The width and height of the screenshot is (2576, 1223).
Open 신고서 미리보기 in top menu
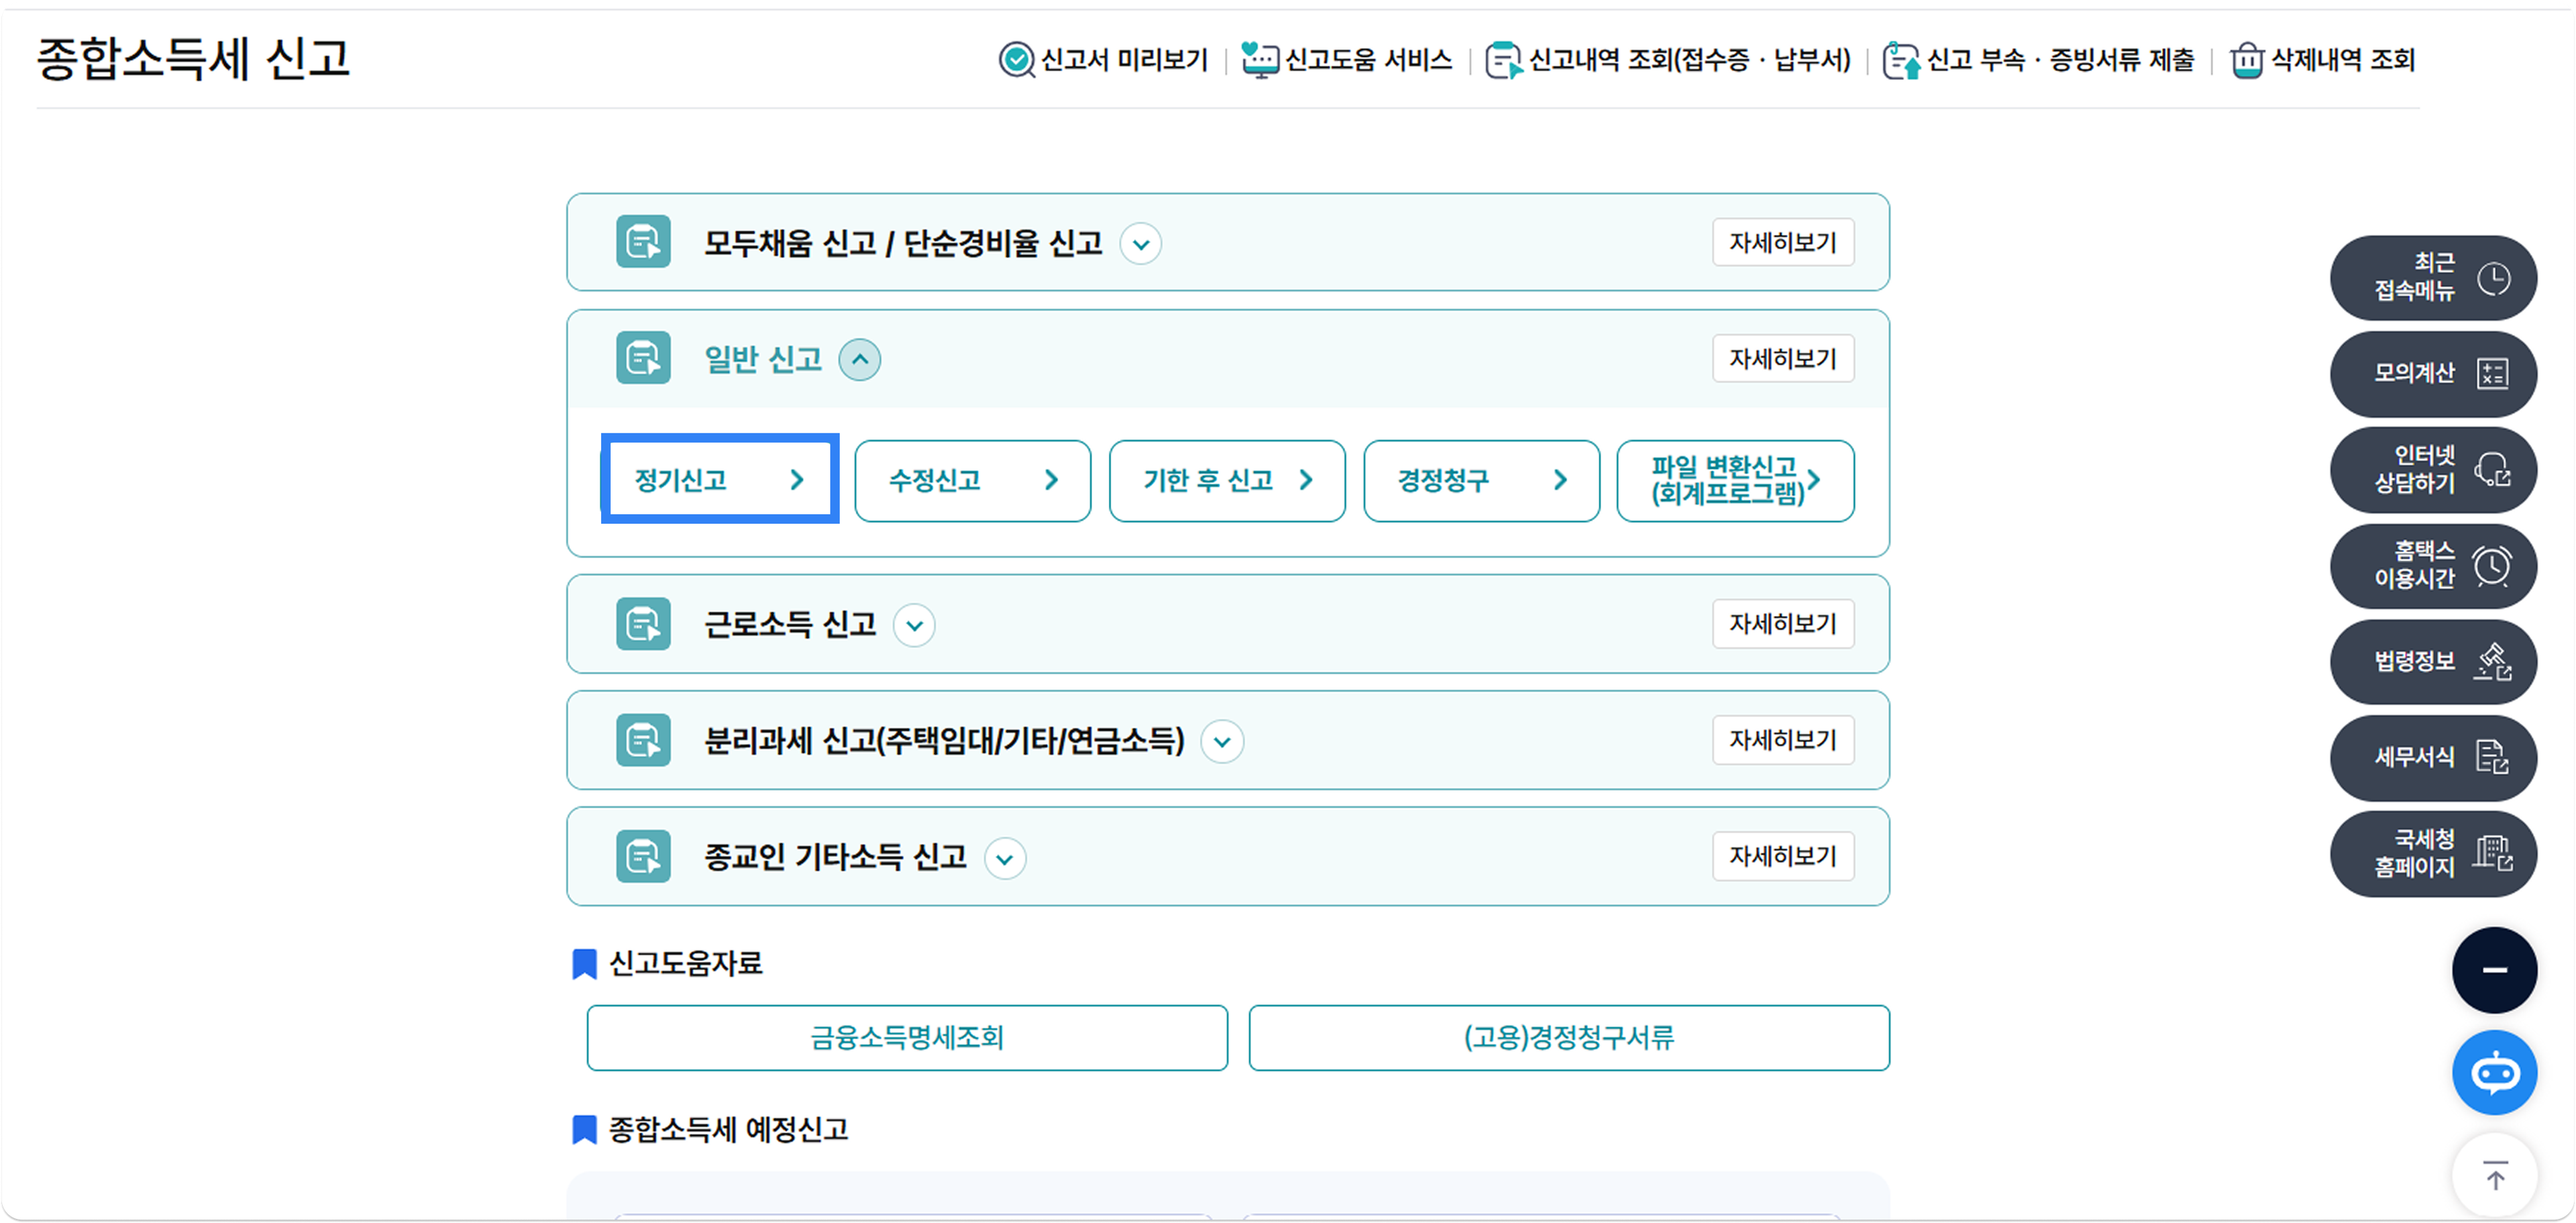coord(1104,60)
